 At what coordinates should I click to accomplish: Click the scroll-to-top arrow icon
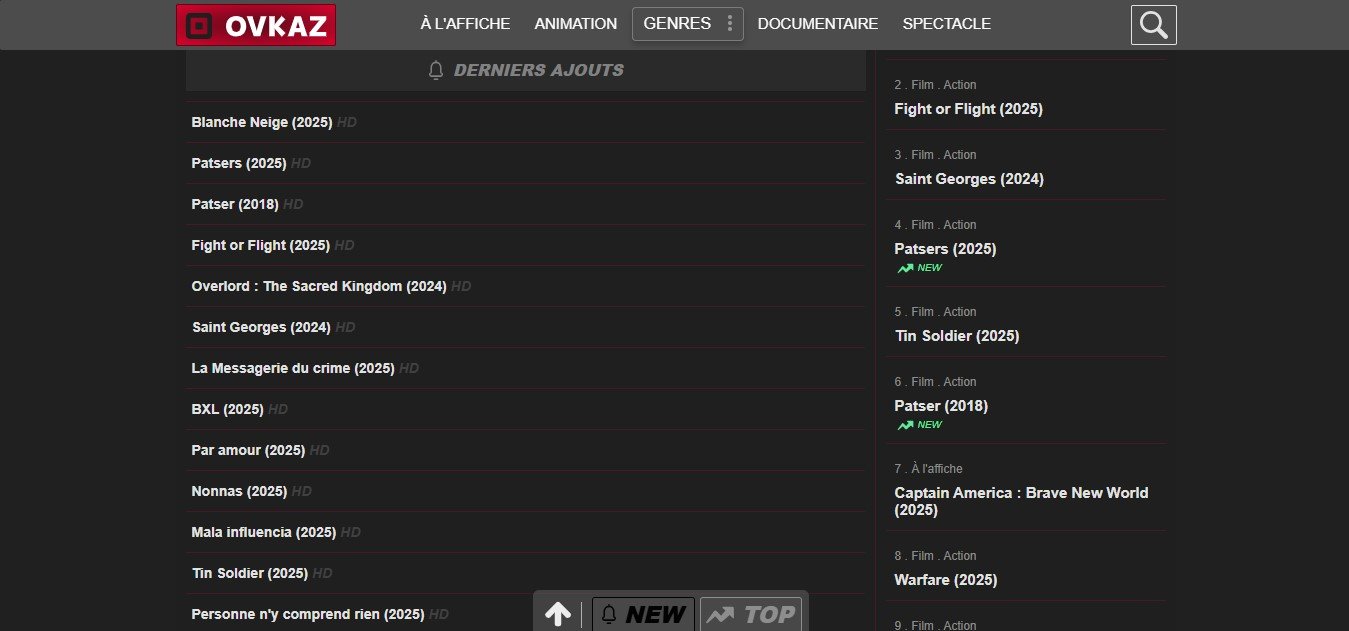pyautogui.click(x=558, y=614)
